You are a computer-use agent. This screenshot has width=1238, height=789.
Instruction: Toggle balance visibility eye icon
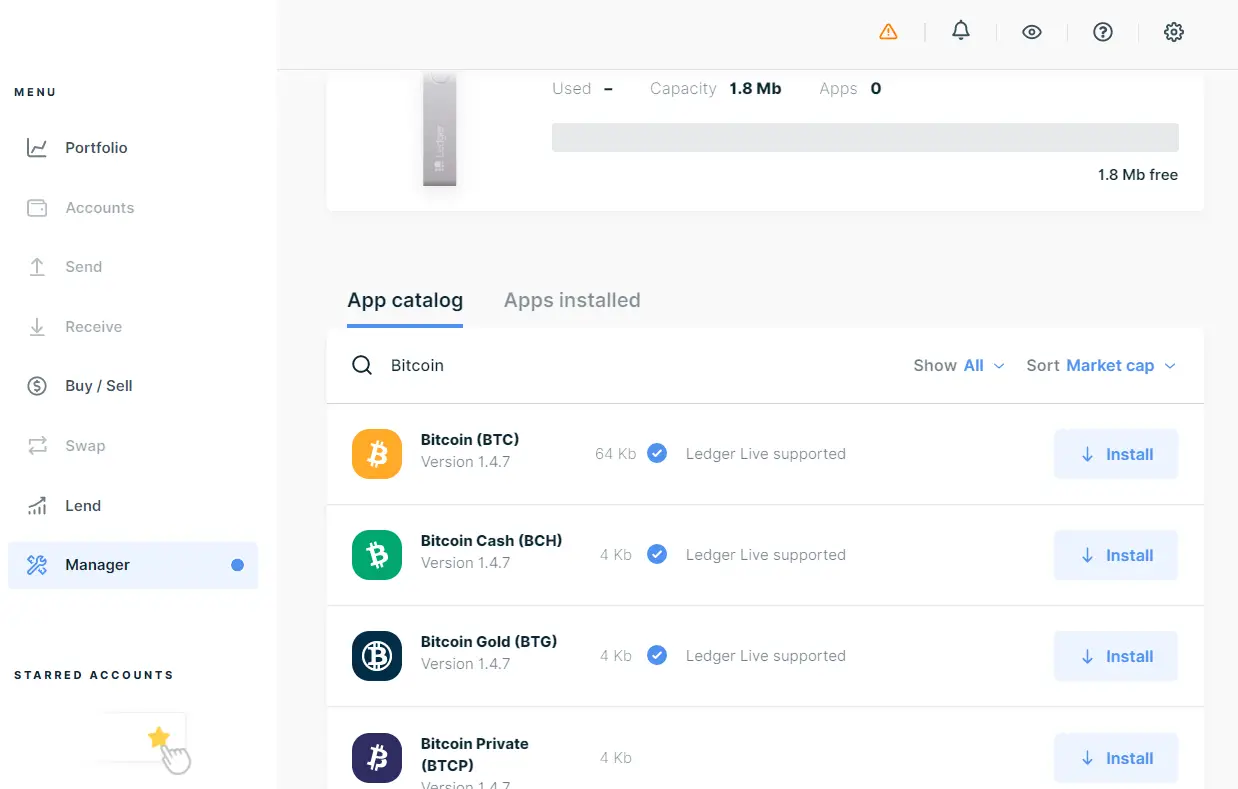[x=1032, y=32]
